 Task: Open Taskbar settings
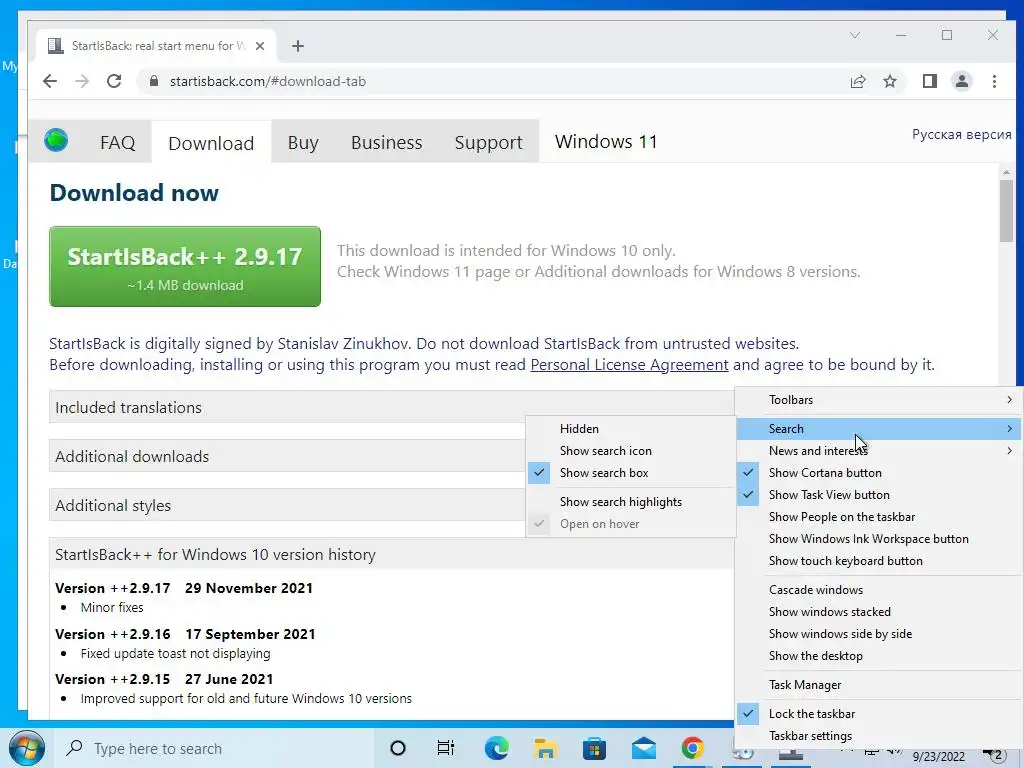tap(878, 736)
